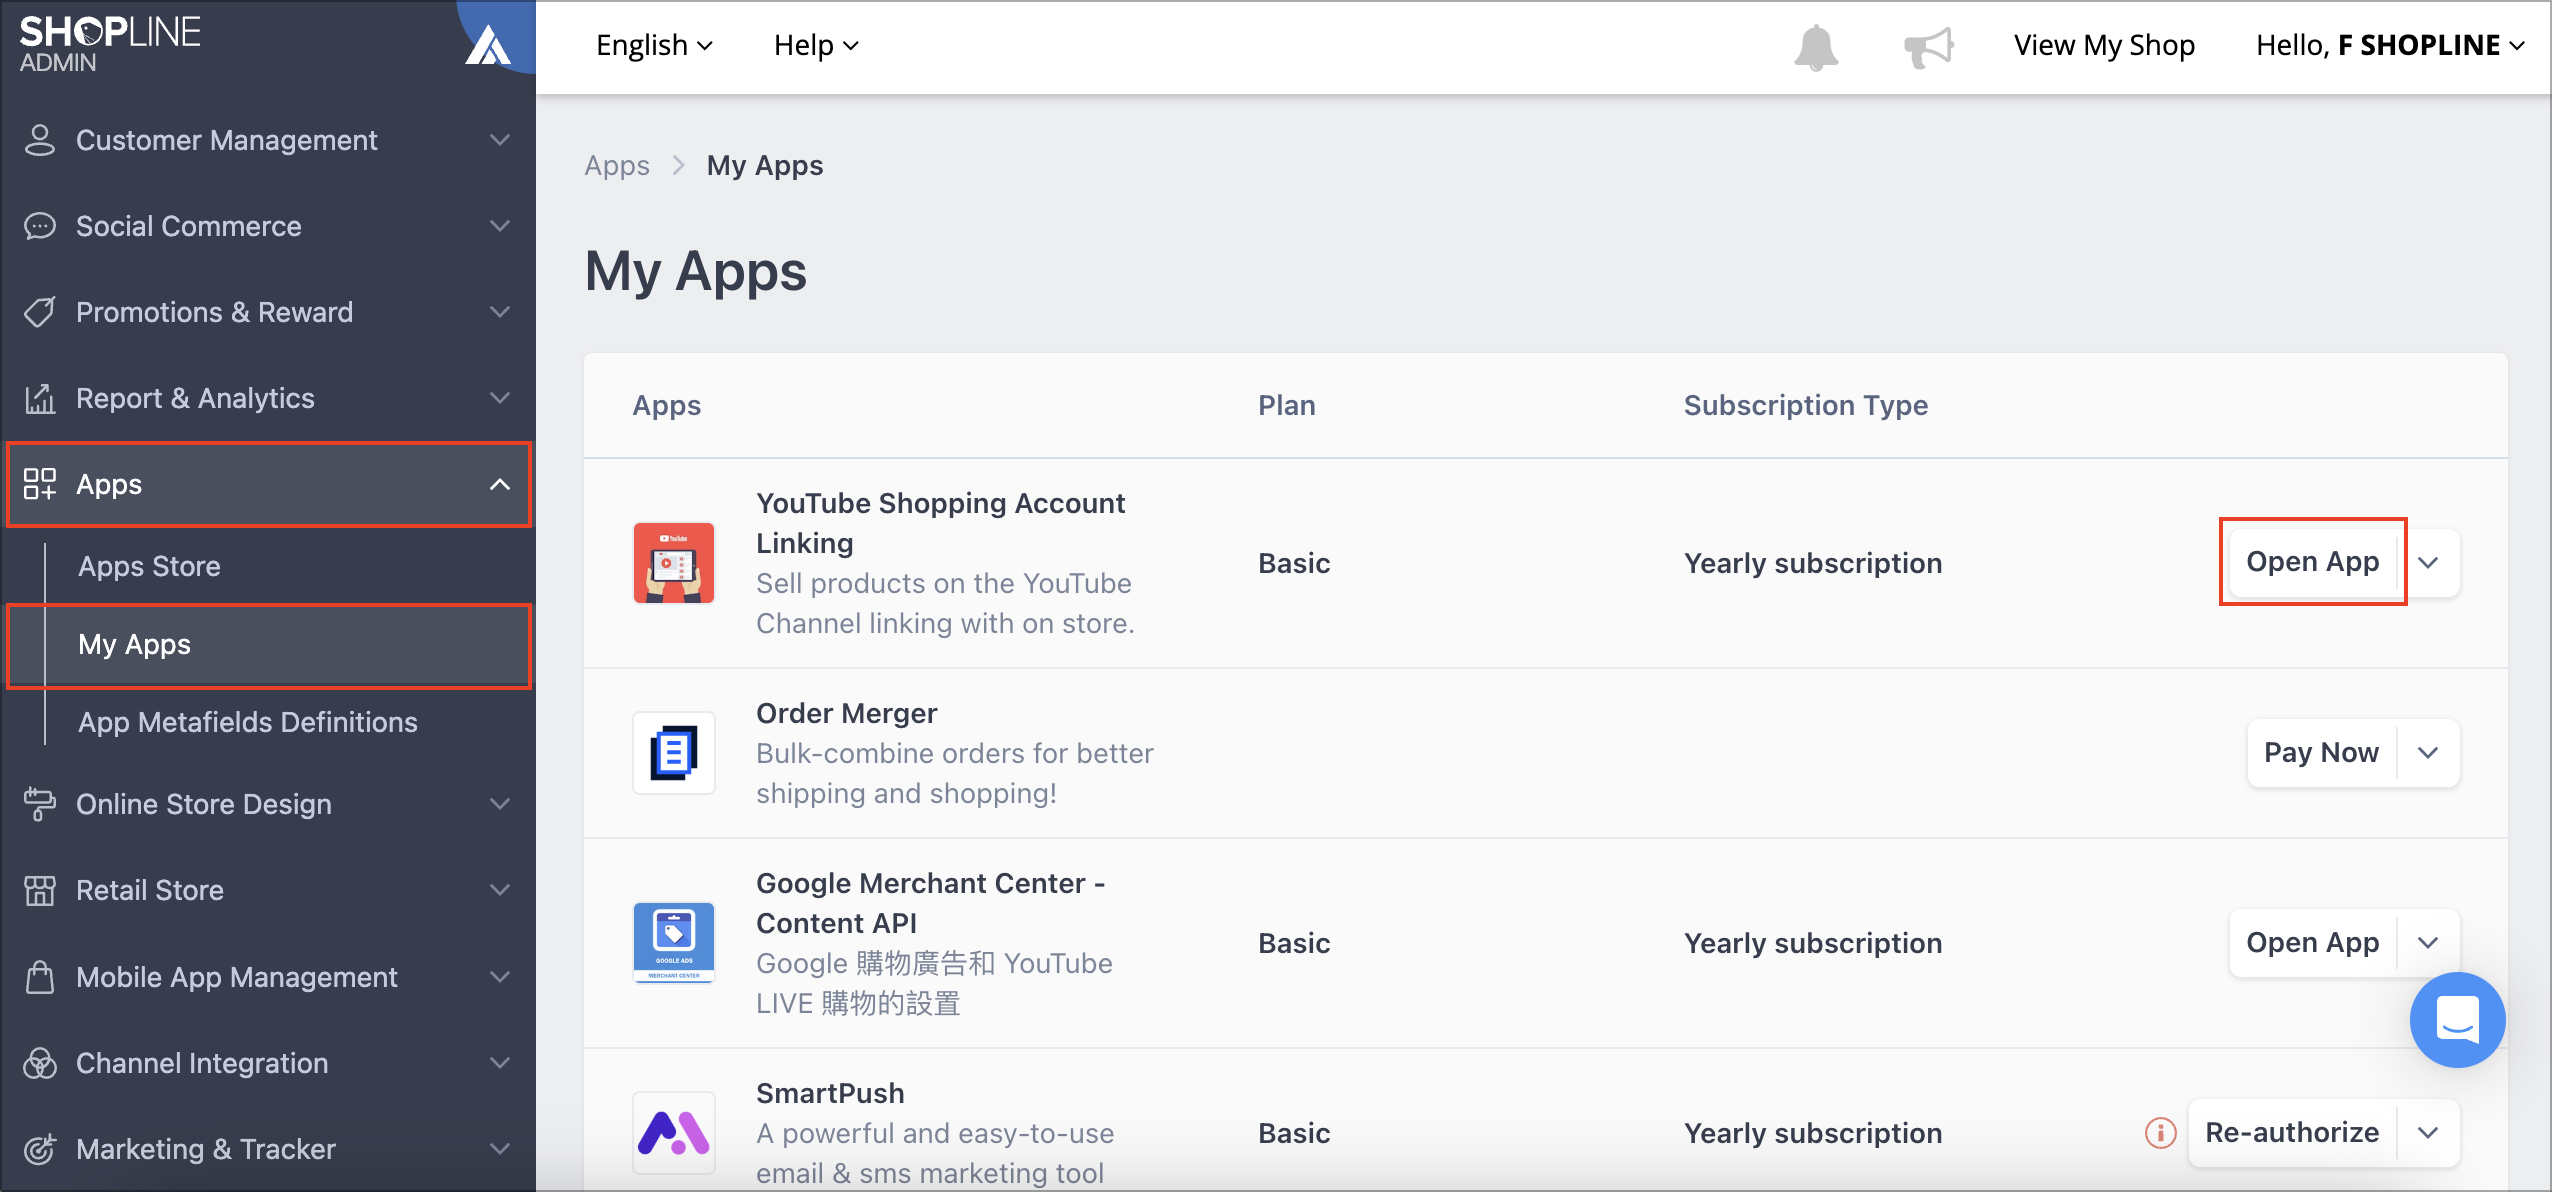Click the Apps breadcrumb link
Viewport: 2552px width, 1192px height.
[617, 165]
